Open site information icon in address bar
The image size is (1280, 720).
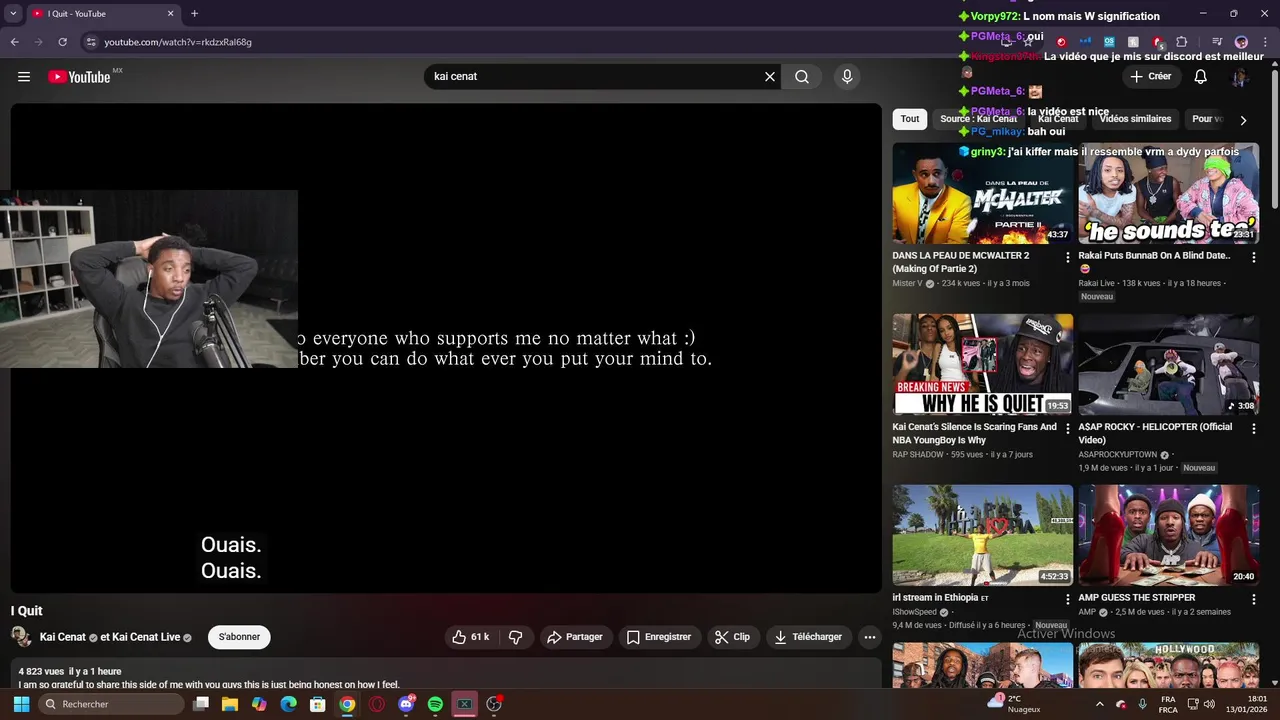click(x=91, y=42)
